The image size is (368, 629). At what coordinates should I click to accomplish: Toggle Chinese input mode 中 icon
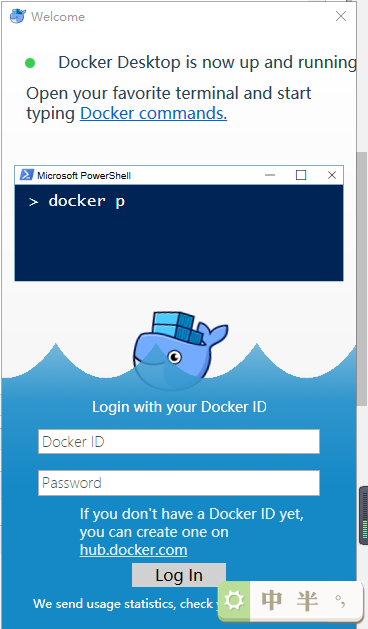tap(272, 601)
